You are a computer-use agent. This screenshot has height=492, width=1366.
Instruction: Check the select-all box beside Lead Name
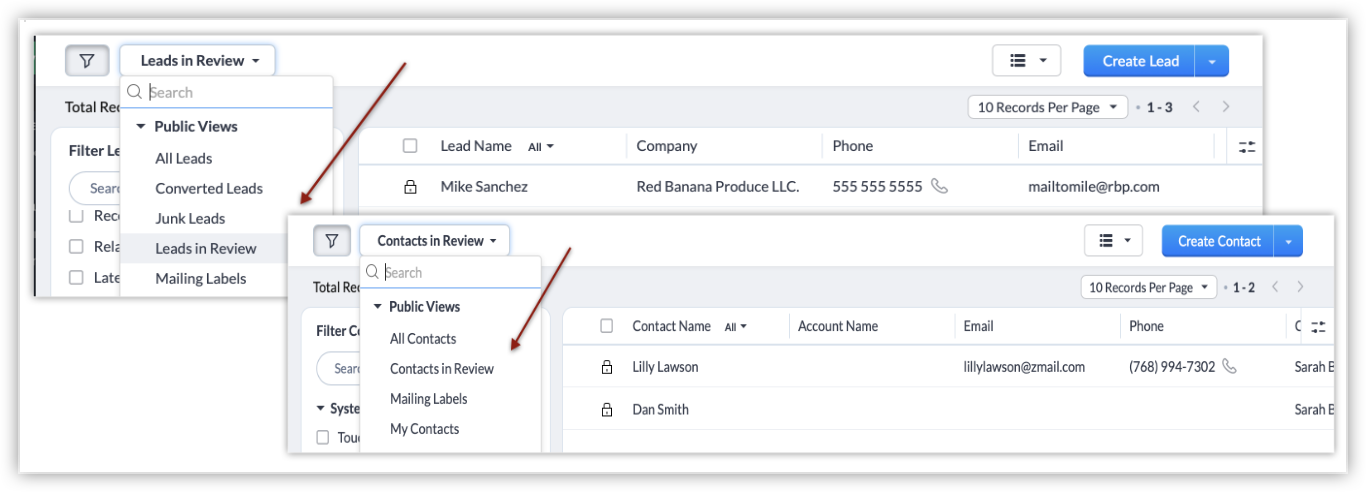pos(410,146)
